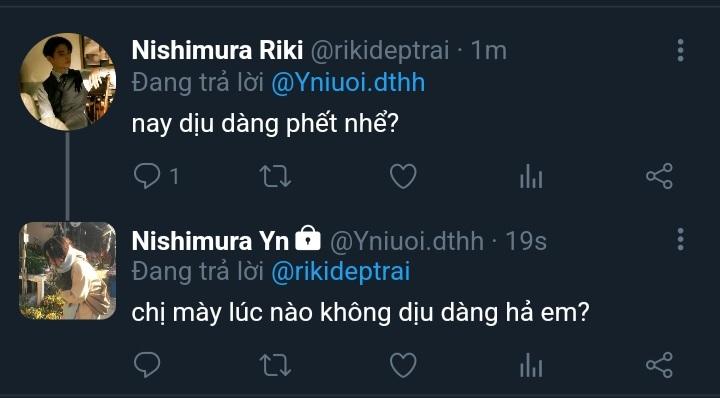
Task: View Nishimura Yn's square avatar
Action: pyautogui.click(x=68, y=271)
